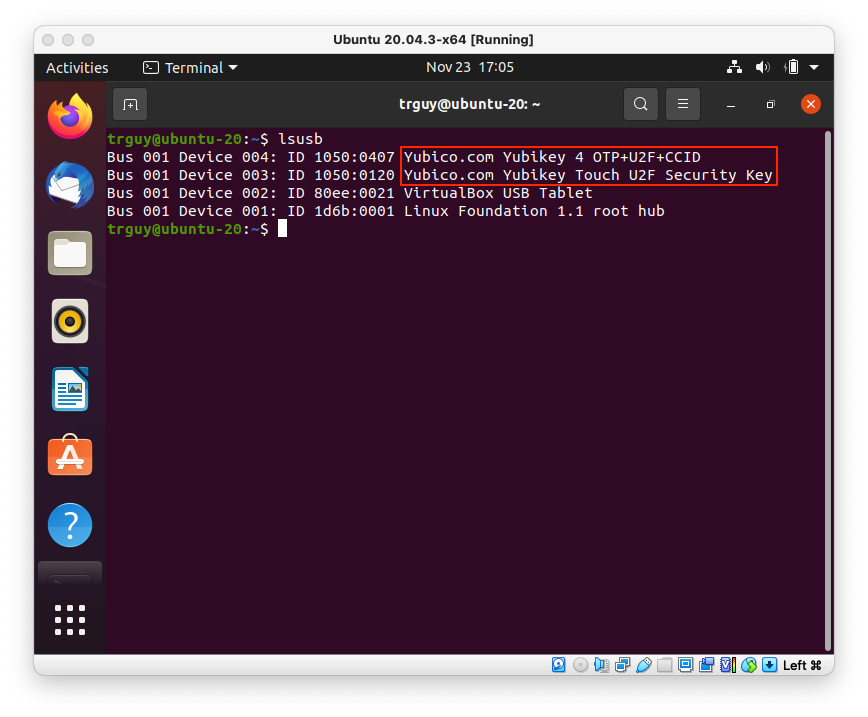Click 'Ubuntu 20.04.3-x64 [Running]' window title
868x717 pixels.
coord(433,39)
